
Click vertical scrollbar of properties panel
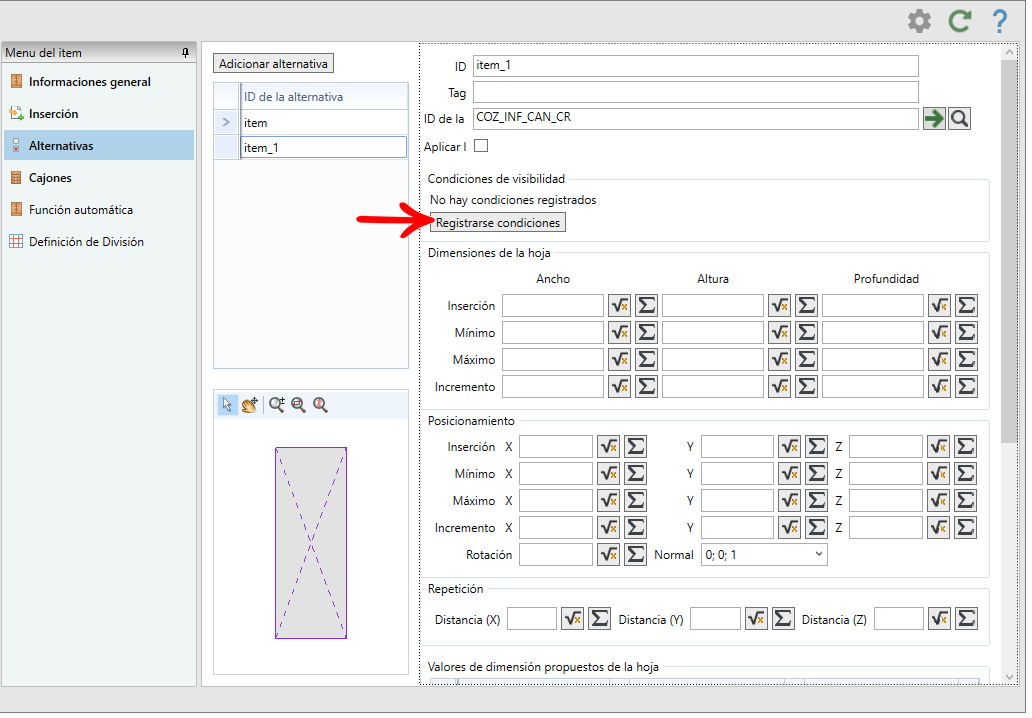coord(1009,251)
